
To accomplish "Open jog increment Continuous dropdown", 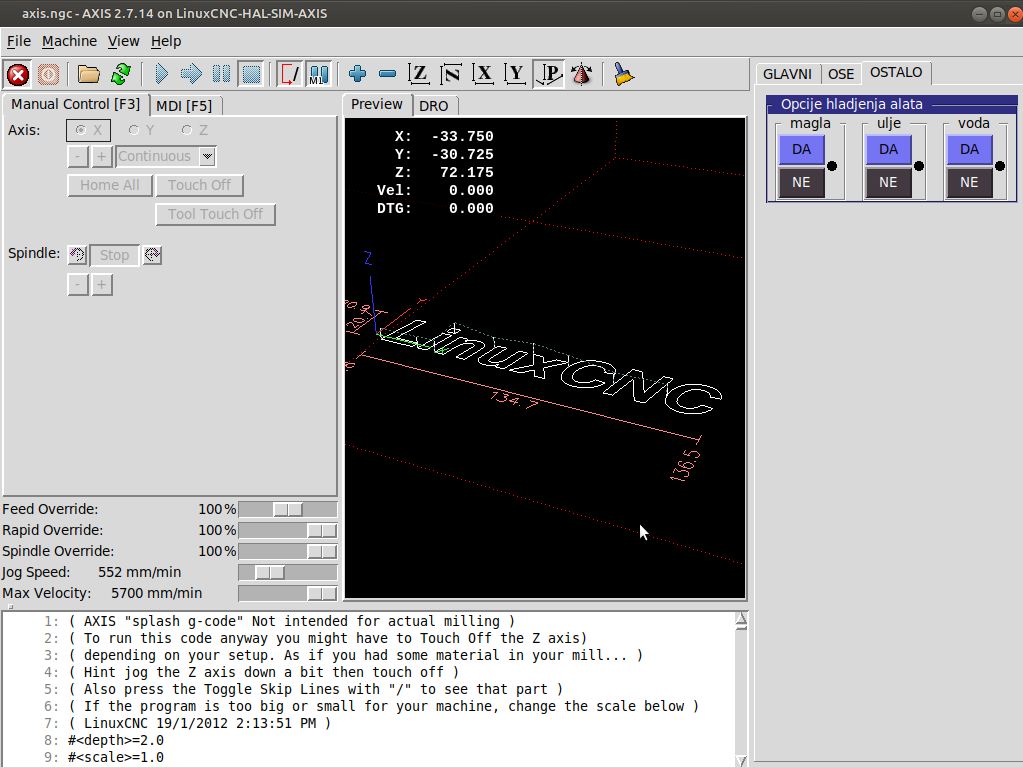I will (x=207, y=157).
